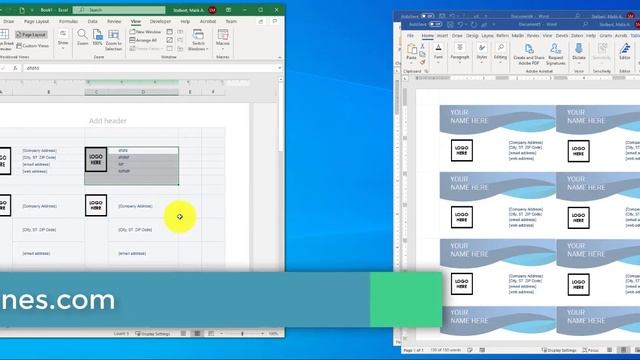The height and width of the screenshot is (360, 640).
Task: Click the Word title bar search icon
Action: [x=585, y=24]
